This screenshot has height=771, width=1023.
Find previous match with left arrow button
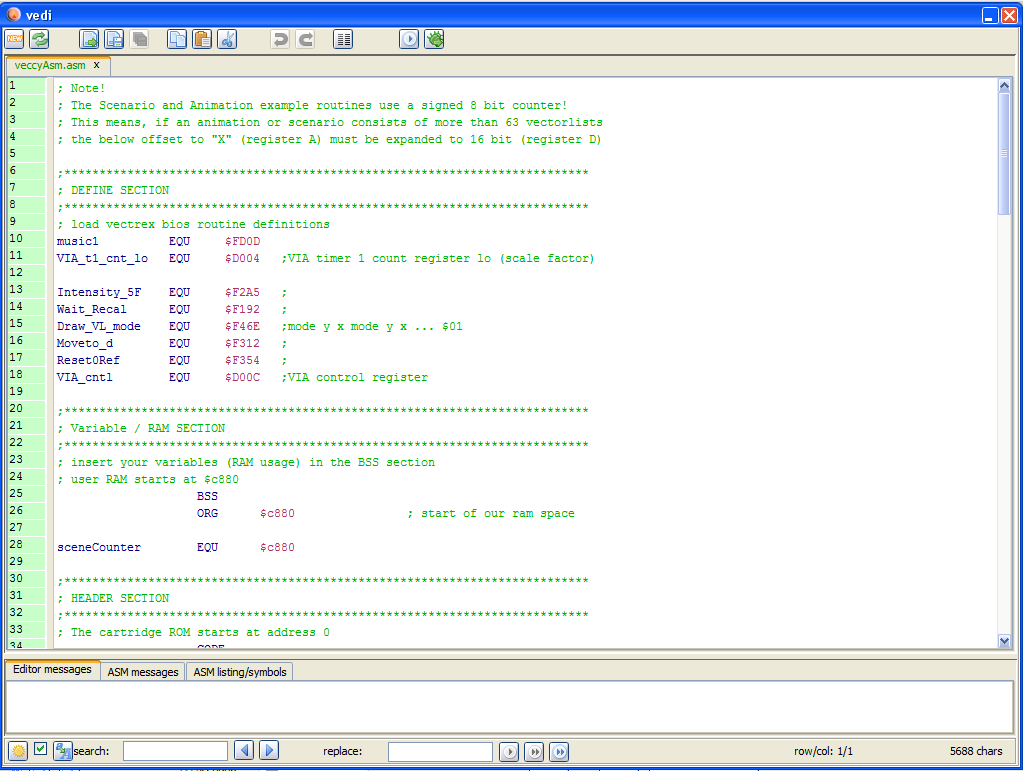pos(244,751)
